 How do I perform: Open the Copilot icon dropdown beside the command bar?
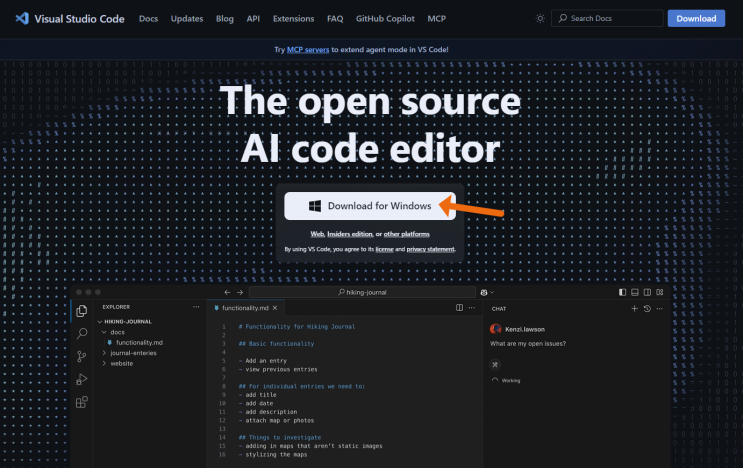coord(487,292)
